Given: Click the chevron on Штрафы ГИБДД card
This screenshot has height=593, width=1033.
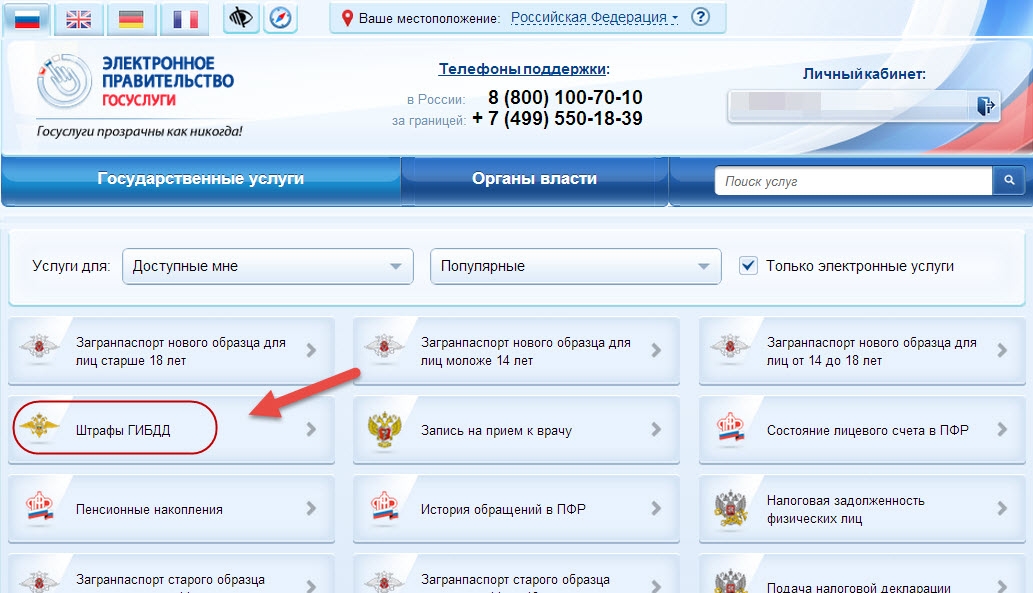Looking at the screenshot, I should pyautogui.click(x=312, y=430).
